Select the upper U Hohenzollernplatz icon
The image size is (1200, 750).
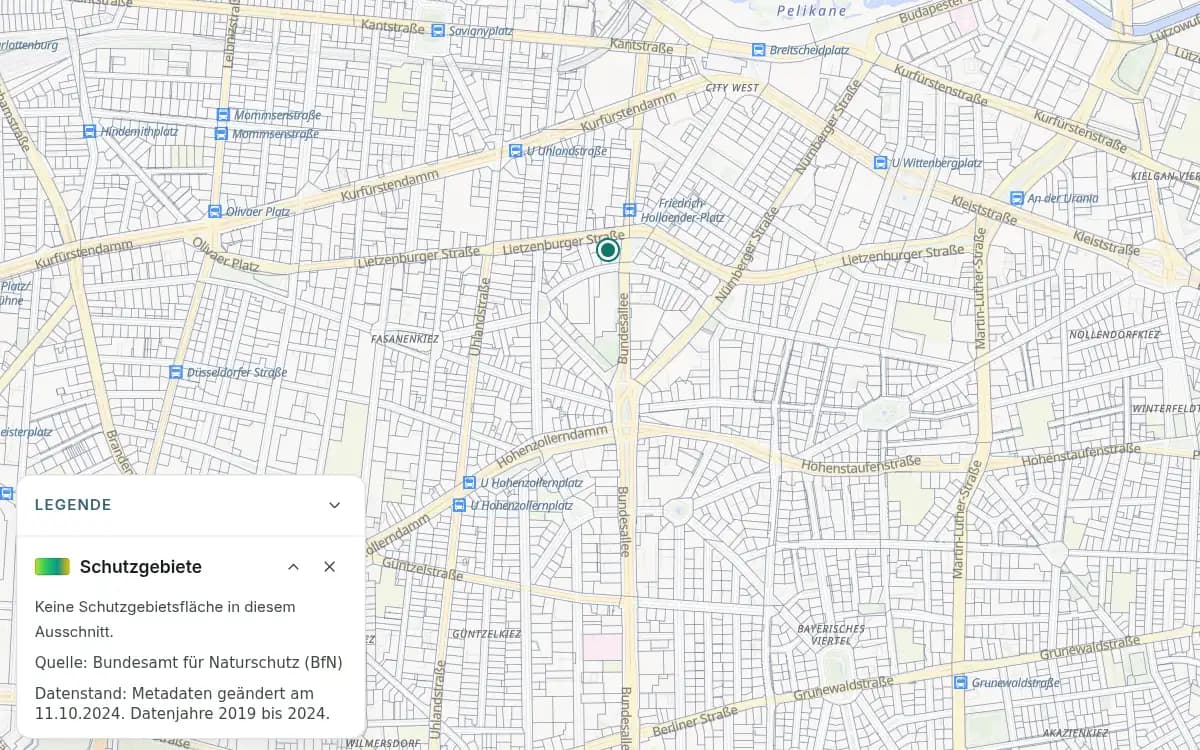coord(469,483)
